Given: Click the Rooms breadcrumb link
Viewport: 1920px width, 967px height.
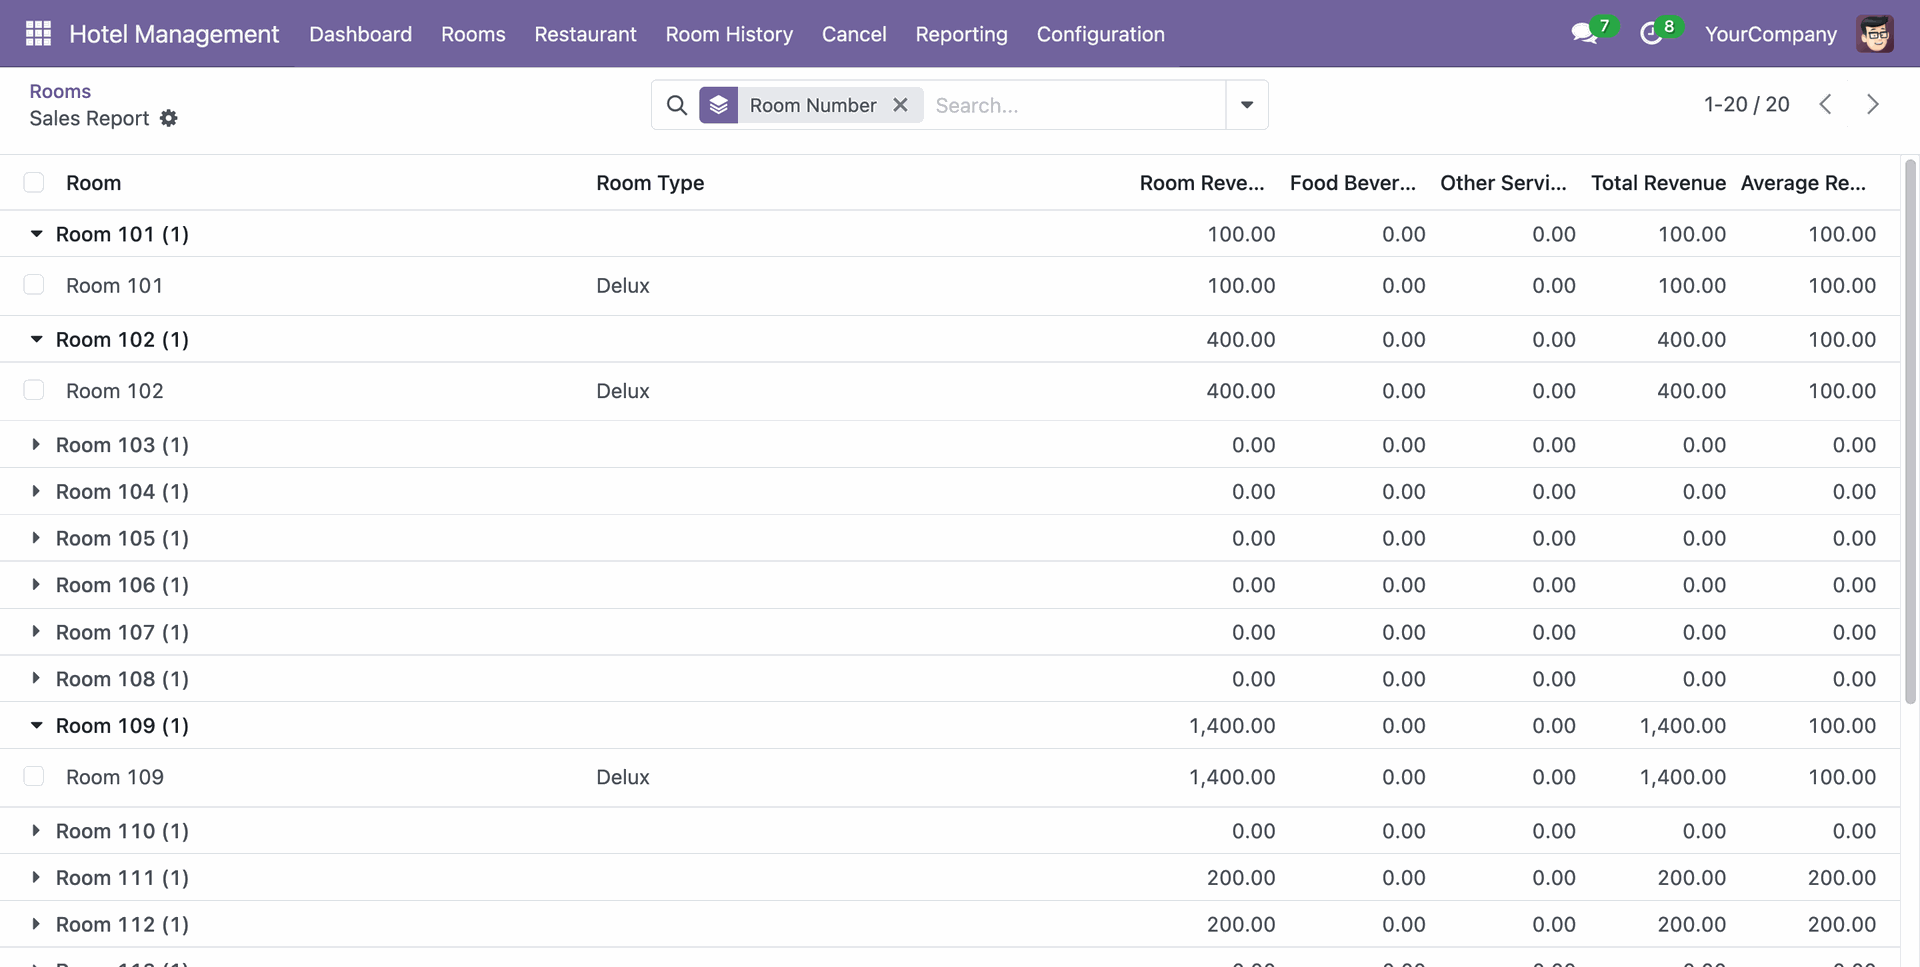Looking at the screenshot, I should (x=60, y=91).
